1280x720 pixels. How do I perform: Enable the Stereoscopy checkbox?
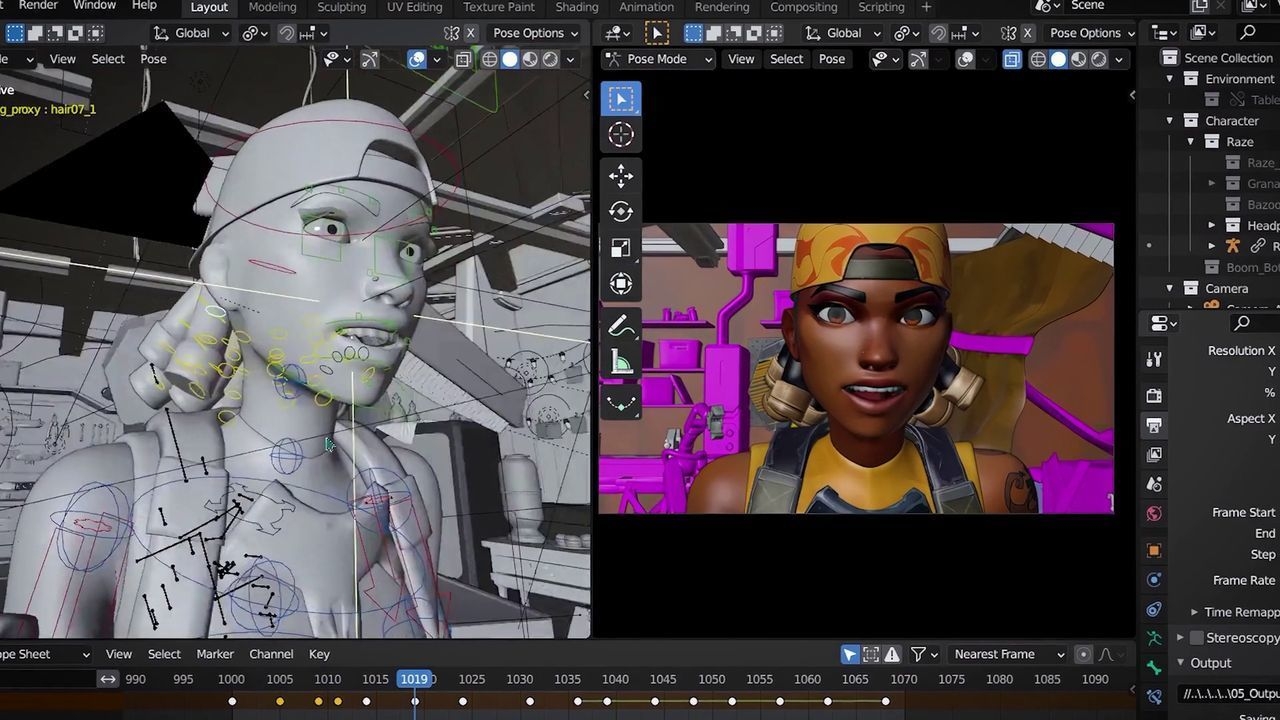coord(1197,638)
